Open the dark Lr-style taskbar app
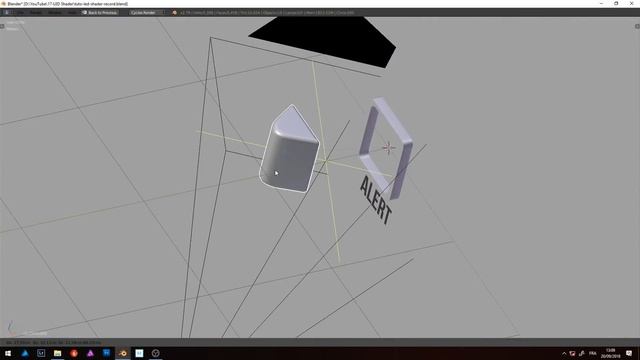 coord(41,353)
